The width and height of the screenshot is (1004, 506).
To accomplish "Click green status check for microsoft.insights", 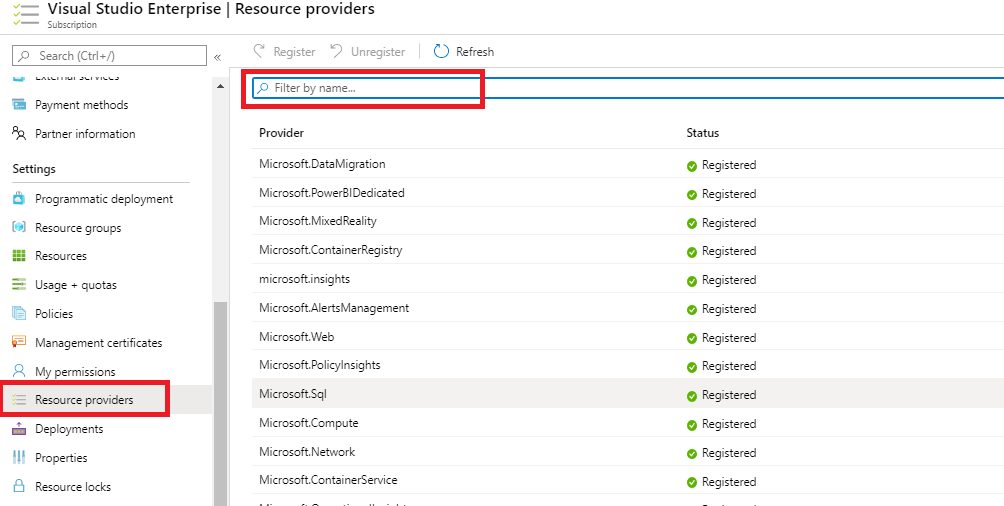I will [692, 281].
